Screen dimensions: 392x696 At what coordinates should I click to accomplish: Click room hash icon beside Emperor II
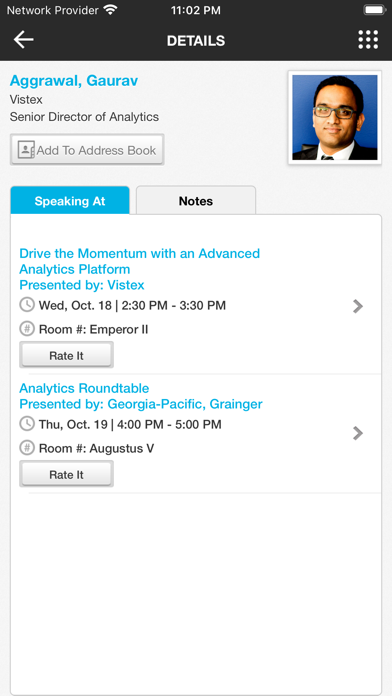[x=27, y=329]
